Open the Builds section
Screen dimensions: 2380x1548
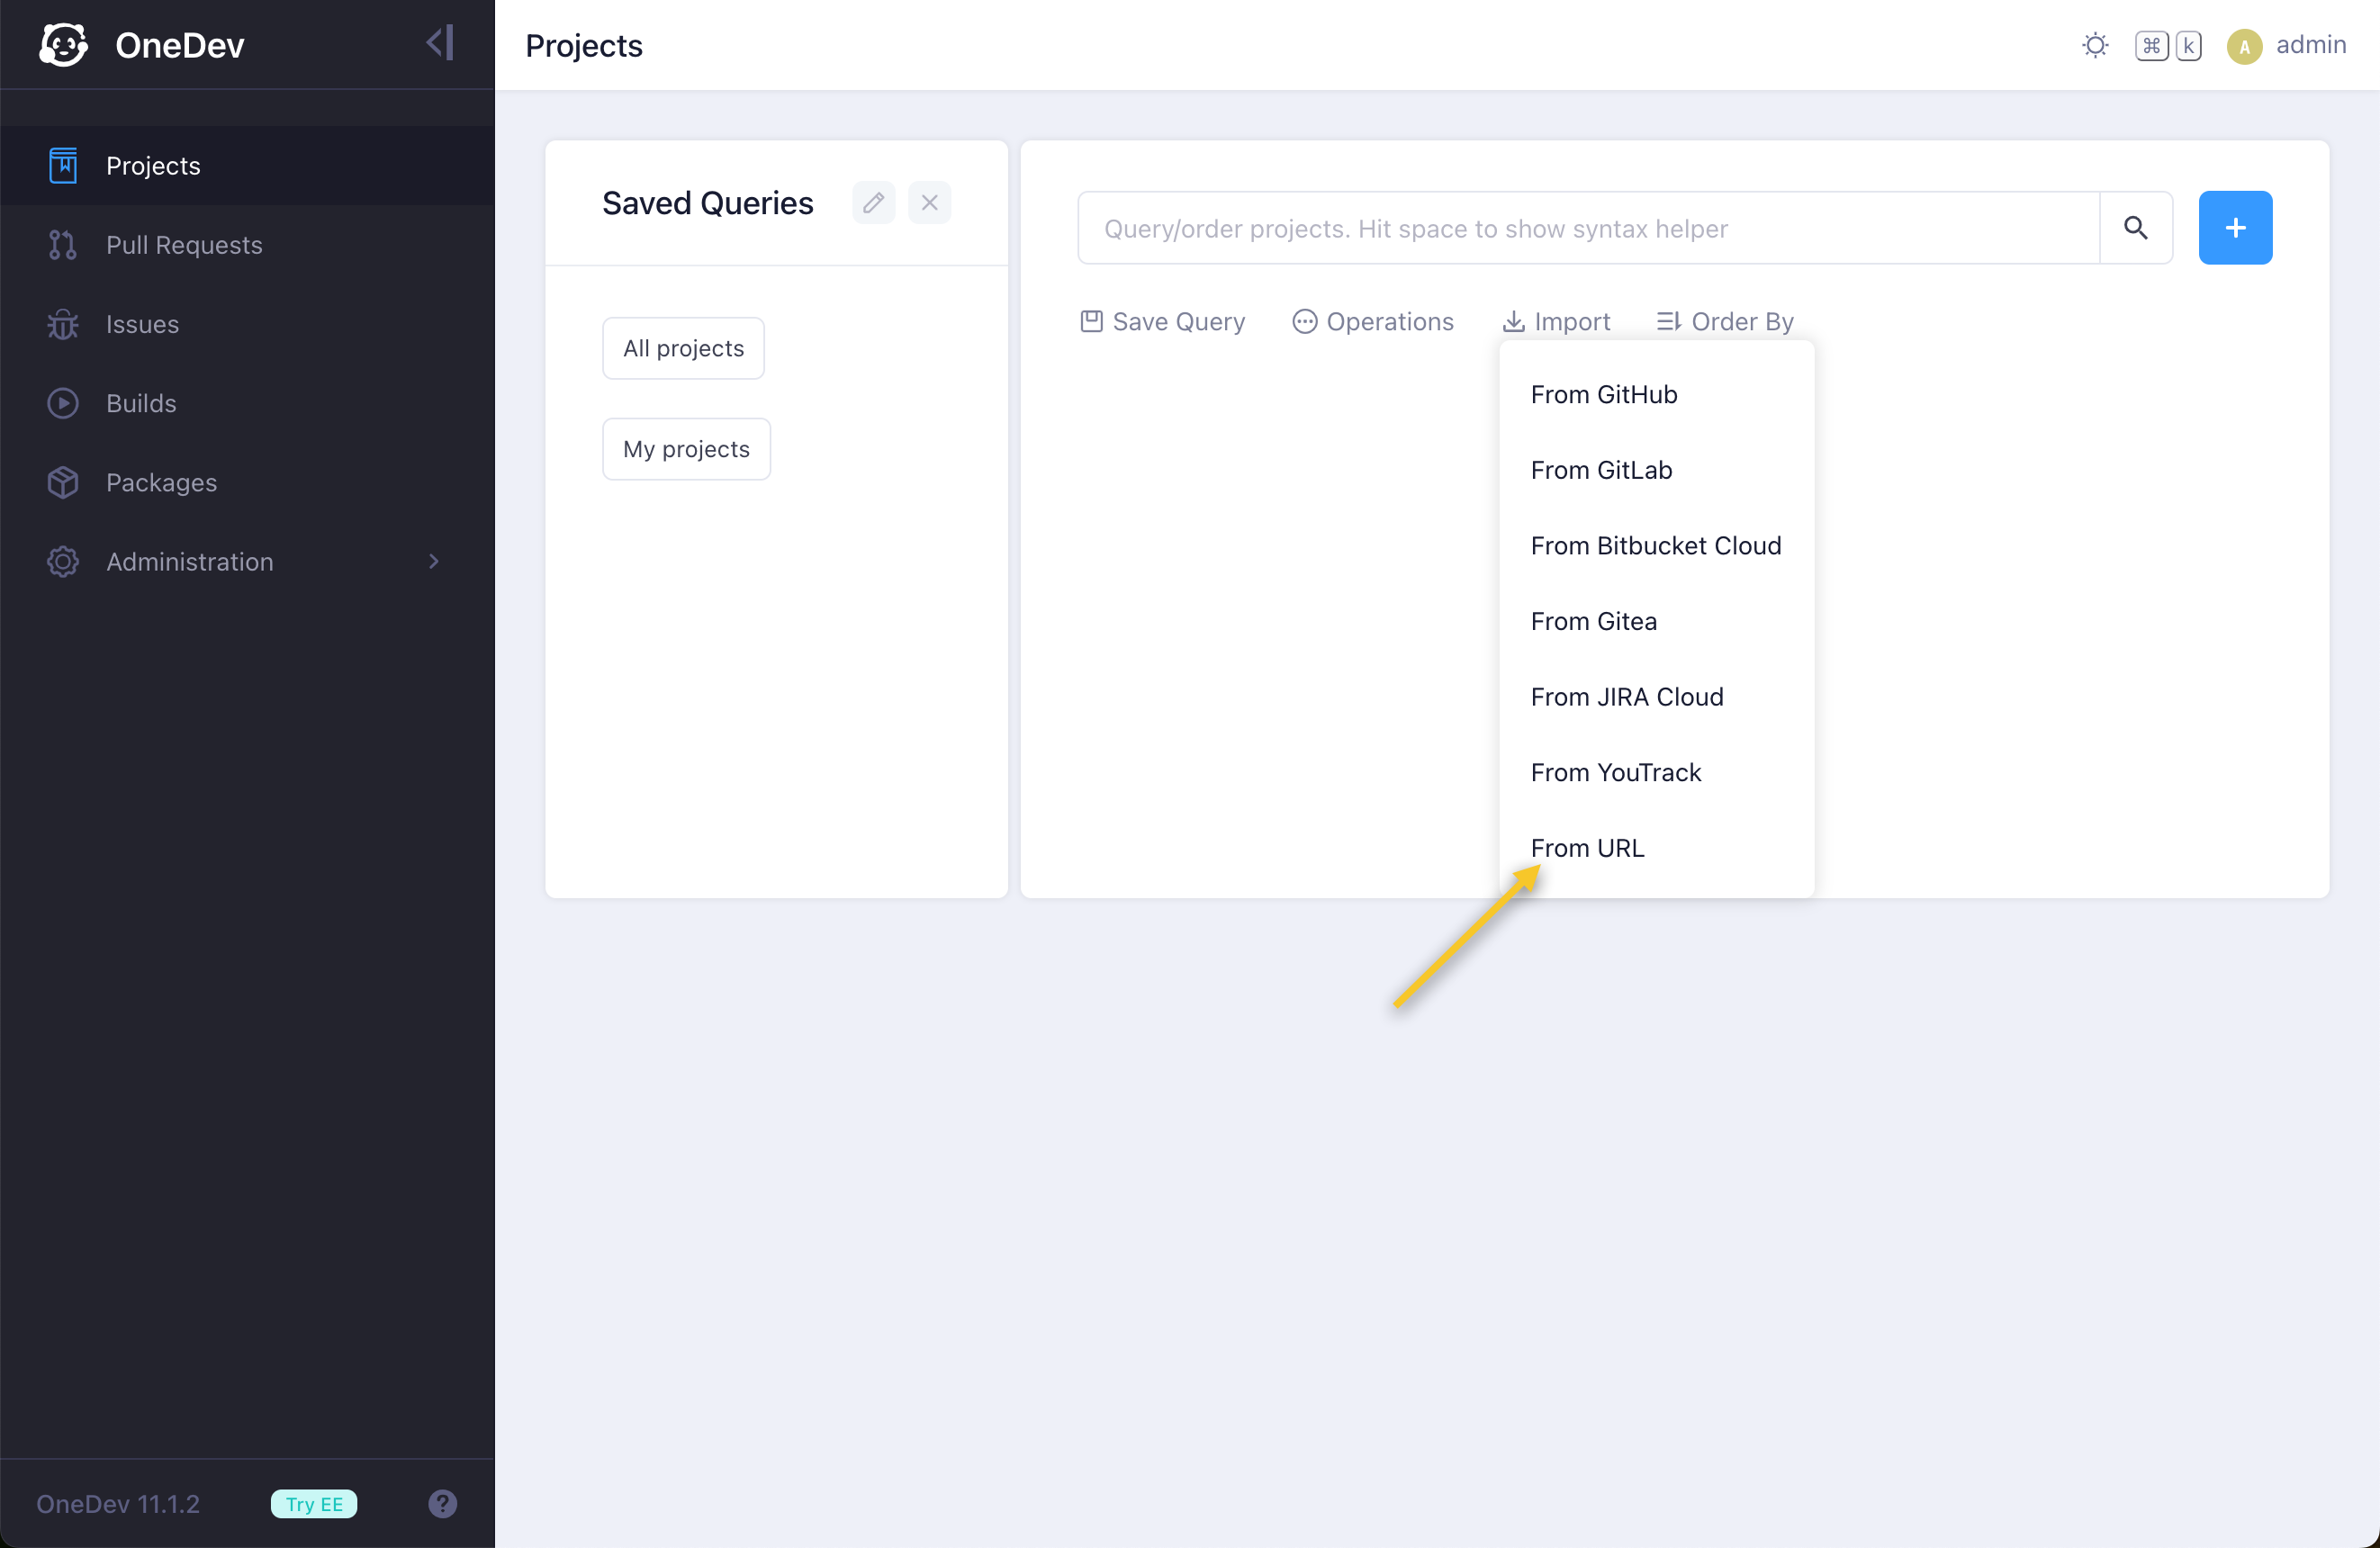coord(141,403)
